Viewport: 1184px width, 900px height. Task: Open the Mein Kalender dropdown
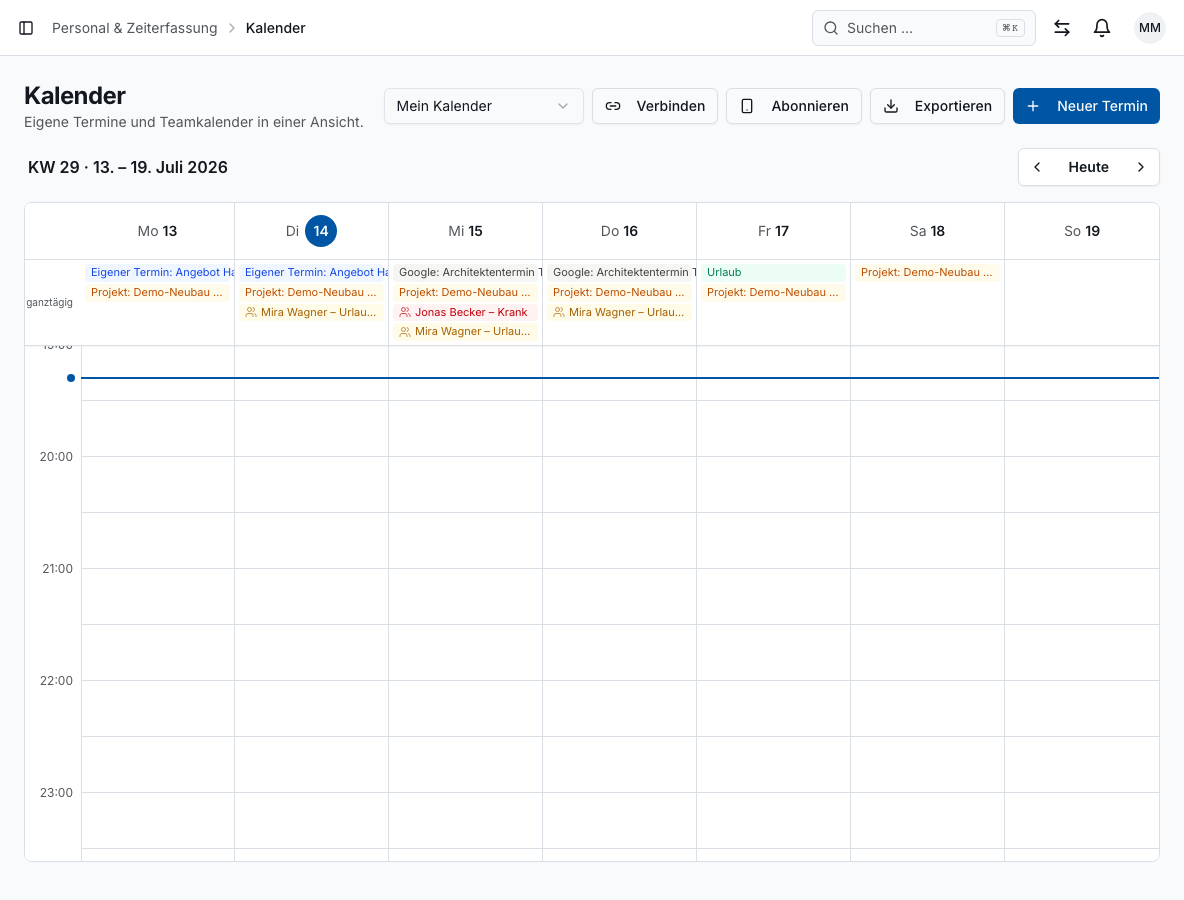pos(483,106)
